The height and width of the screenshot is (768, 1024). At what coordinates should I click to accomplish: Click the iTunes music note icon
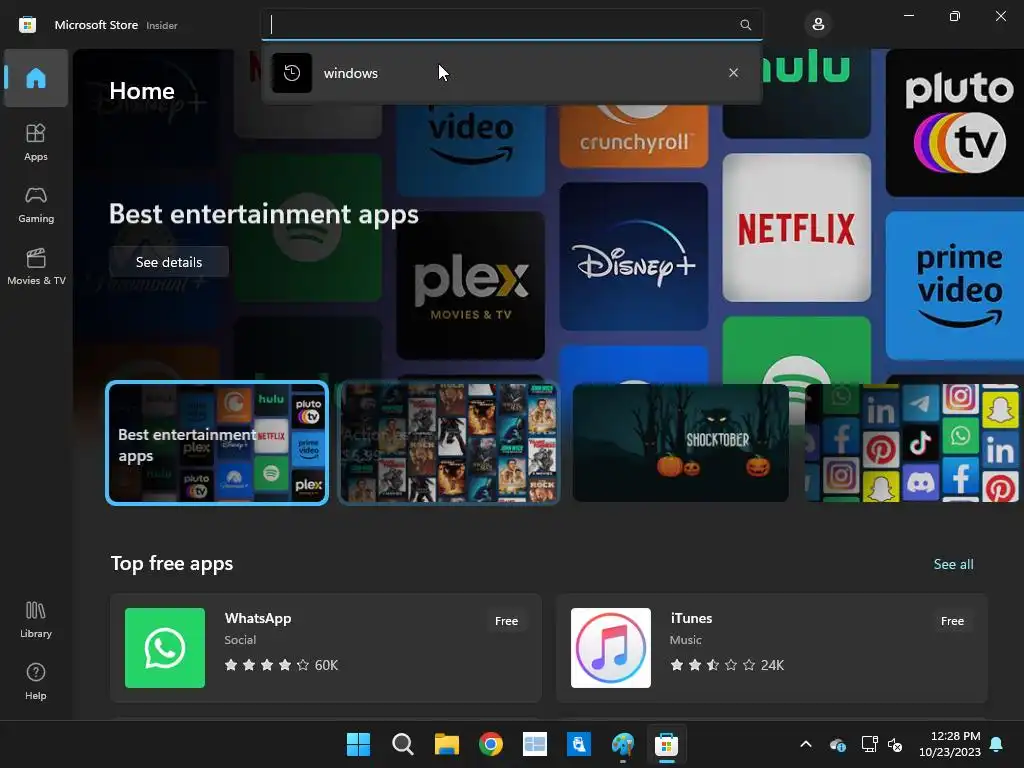(x=611, y=648)
